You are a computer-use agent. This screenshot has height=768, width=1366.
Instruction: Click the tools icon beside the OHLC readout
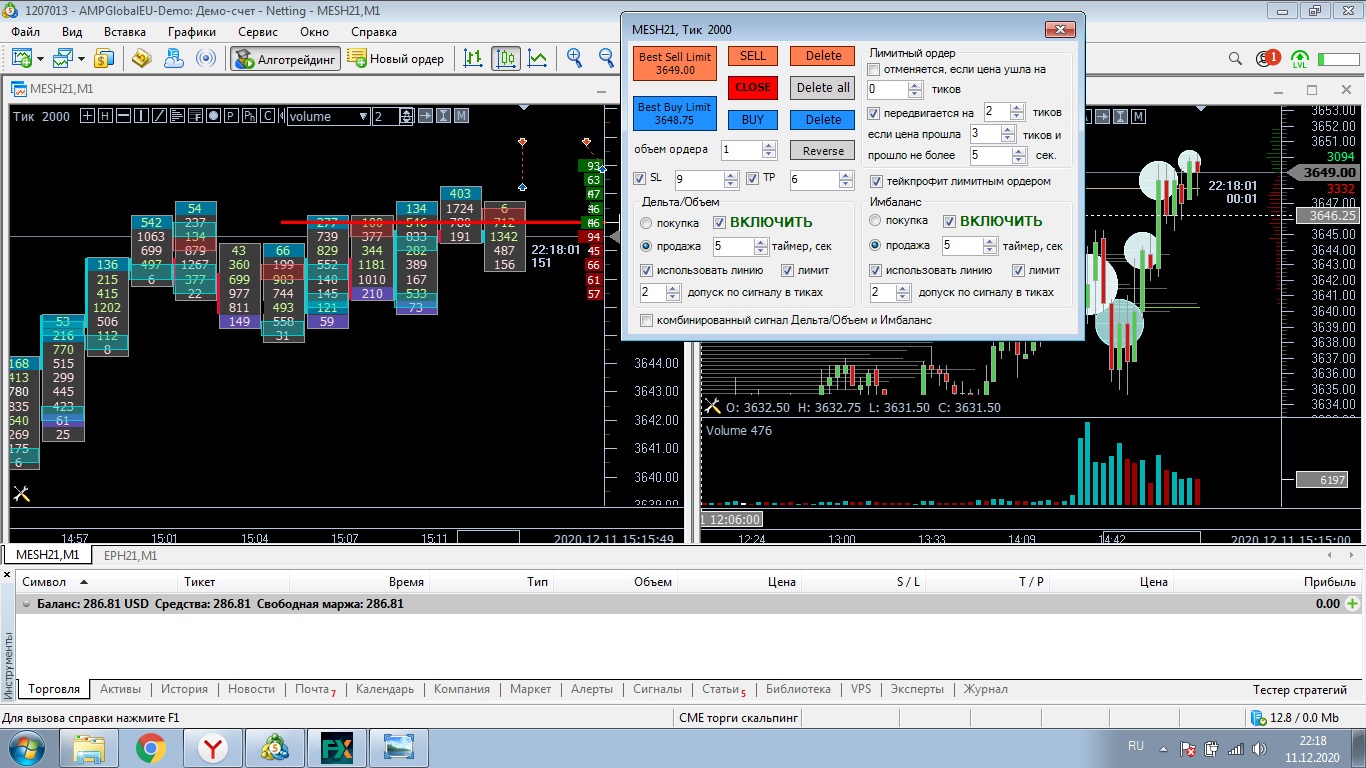(713, 406)
